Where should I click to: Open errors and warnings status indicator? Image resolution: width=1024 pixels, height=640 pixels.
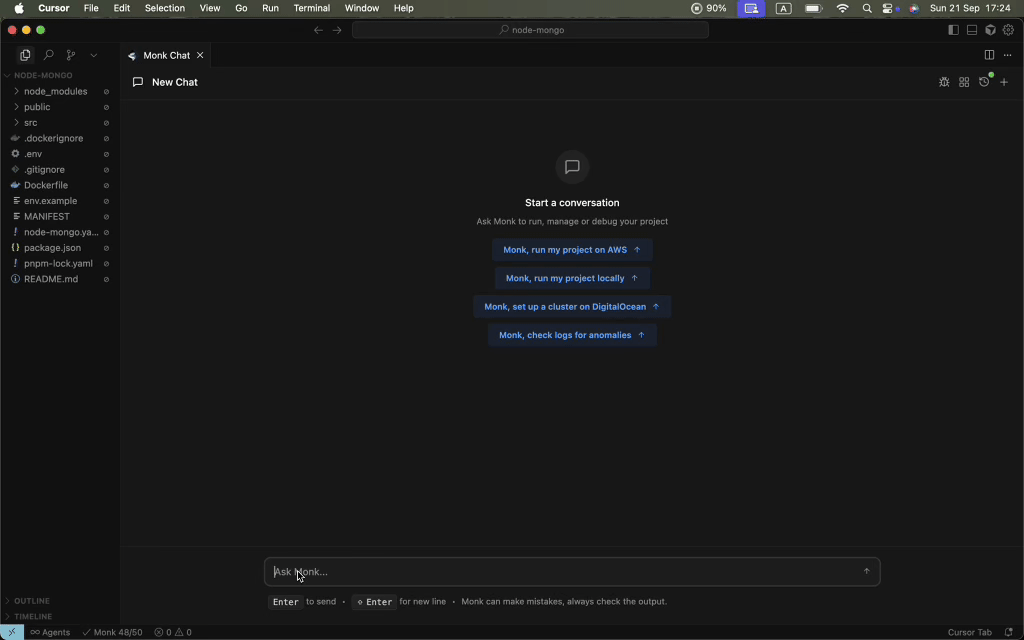pos(173,632)
